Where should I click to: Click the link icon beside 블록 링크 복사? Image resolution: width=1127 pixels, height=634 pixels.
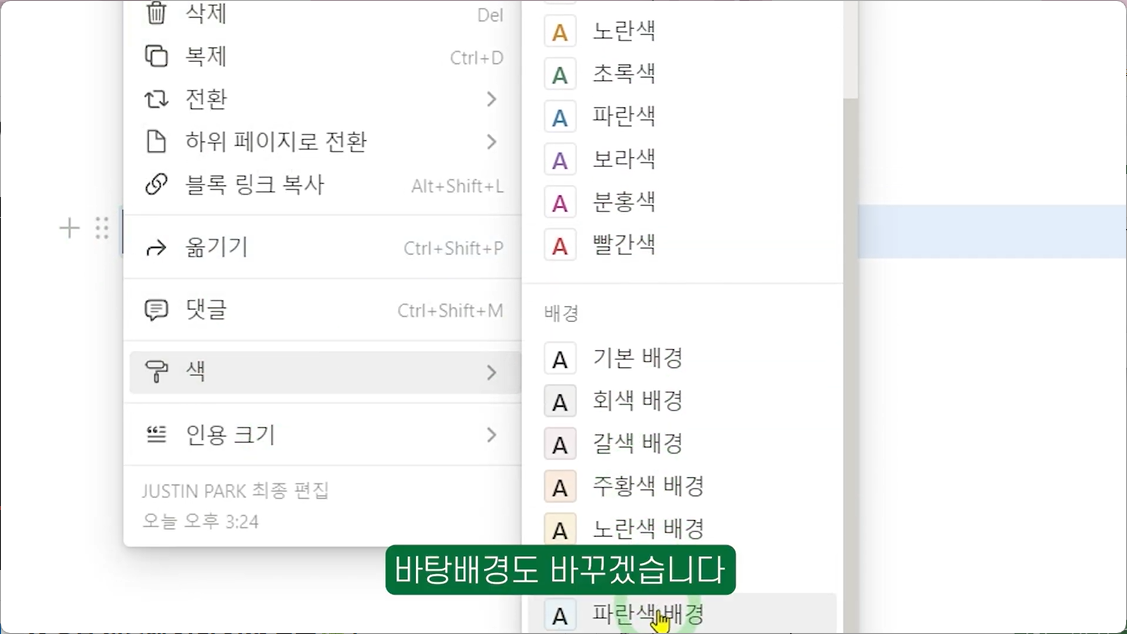[x=156, y=185]
